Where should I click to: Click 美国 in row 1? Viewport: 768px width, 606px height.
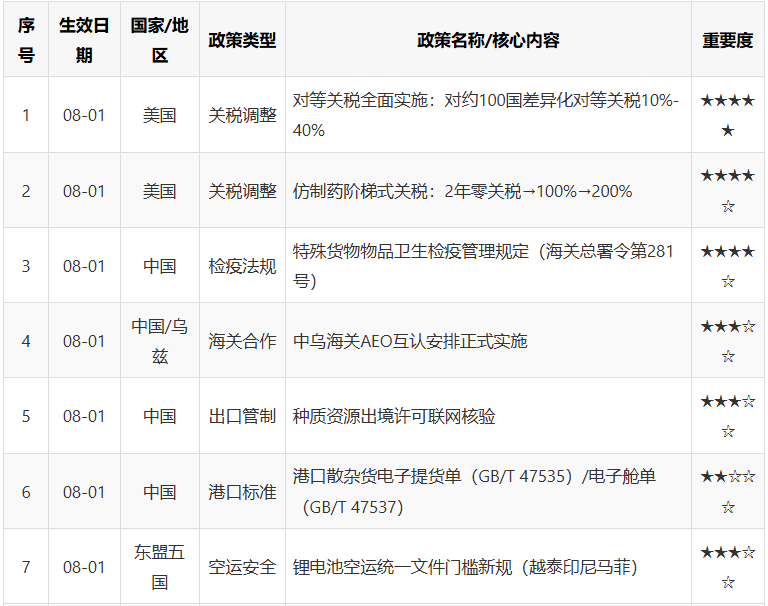pos(160,115)
